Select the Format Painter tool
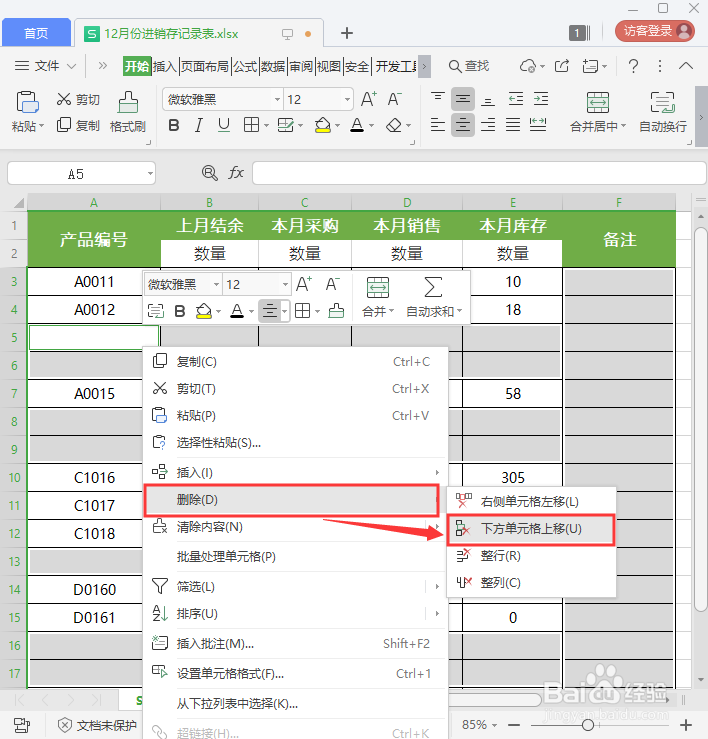The width and height of the screenshot is (708, 739). (x=128, y=112)
